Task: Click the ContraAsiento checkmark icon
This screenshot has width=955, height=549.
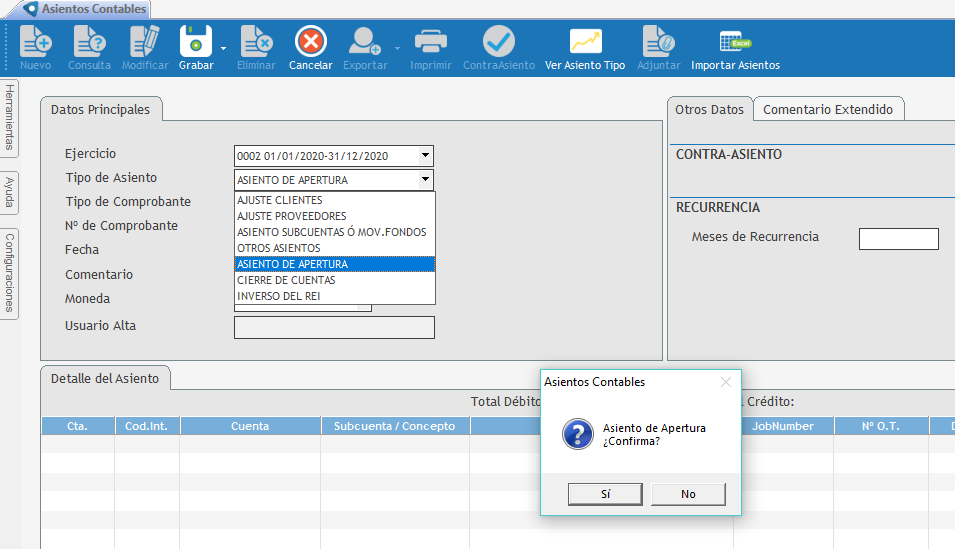Action: tap(498, 42)
